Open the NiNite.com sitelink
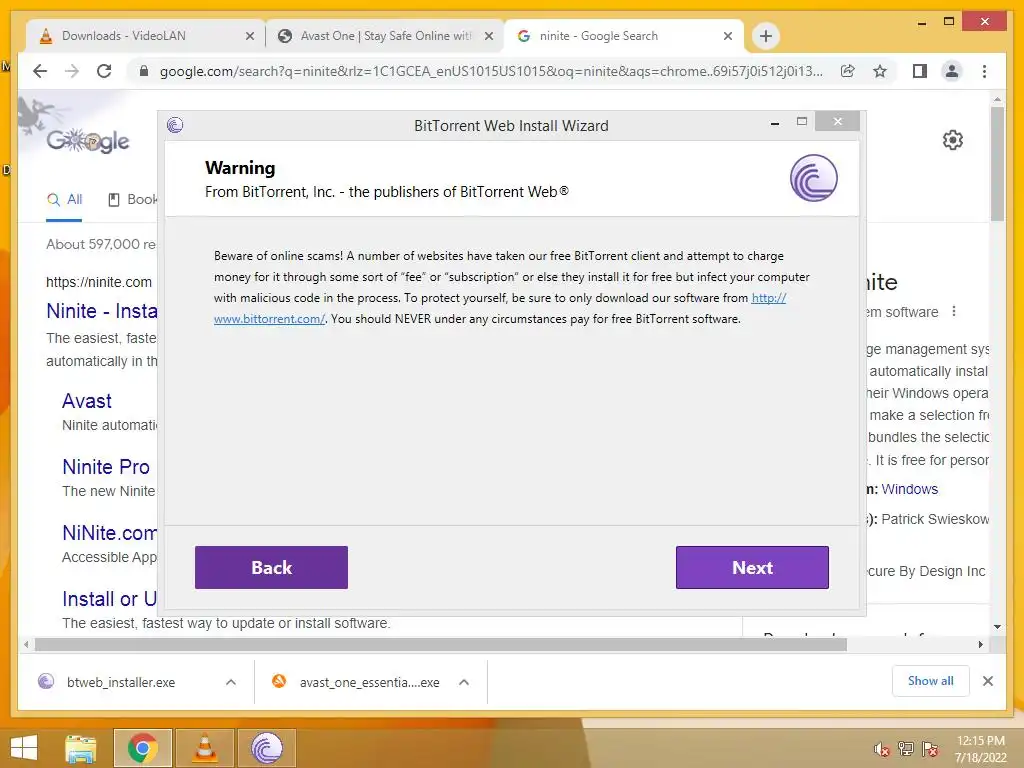 click(x=110, y=532)
